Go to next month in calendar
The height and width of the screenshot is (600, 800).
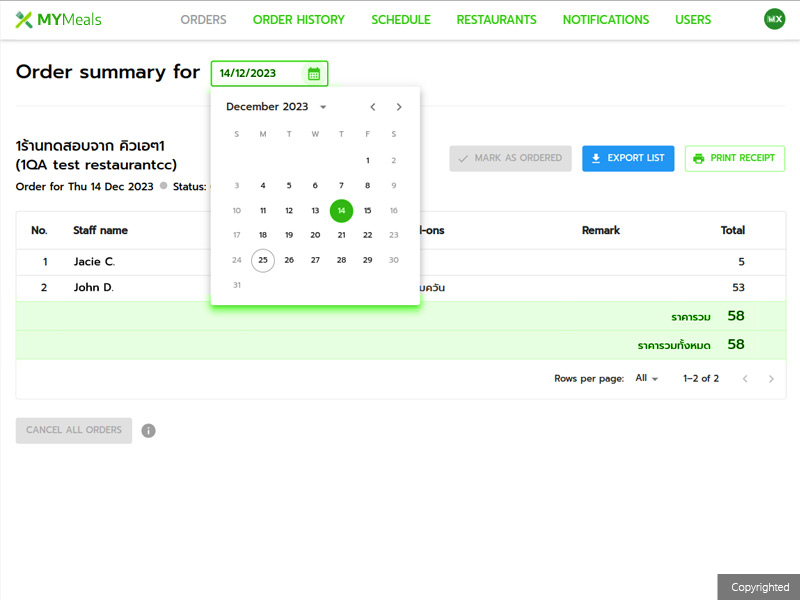pyautogui.click(x=399, y=107)
